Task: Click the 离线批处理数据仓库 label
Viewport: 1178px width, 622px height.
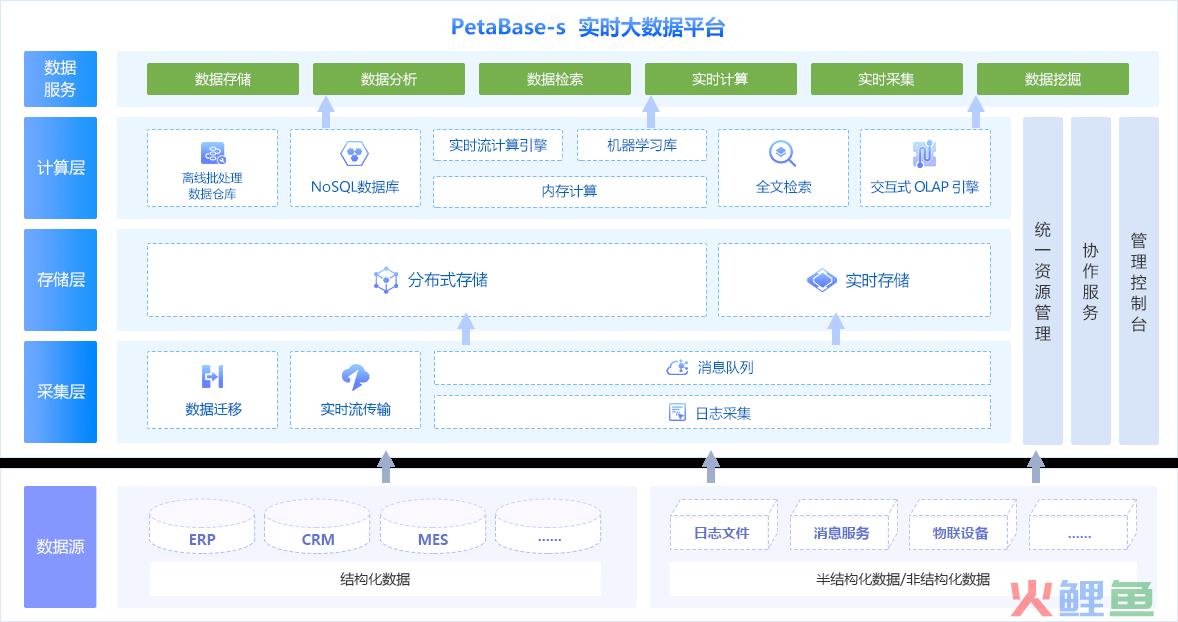Action: pyautogui.click(x=213, y=186)
